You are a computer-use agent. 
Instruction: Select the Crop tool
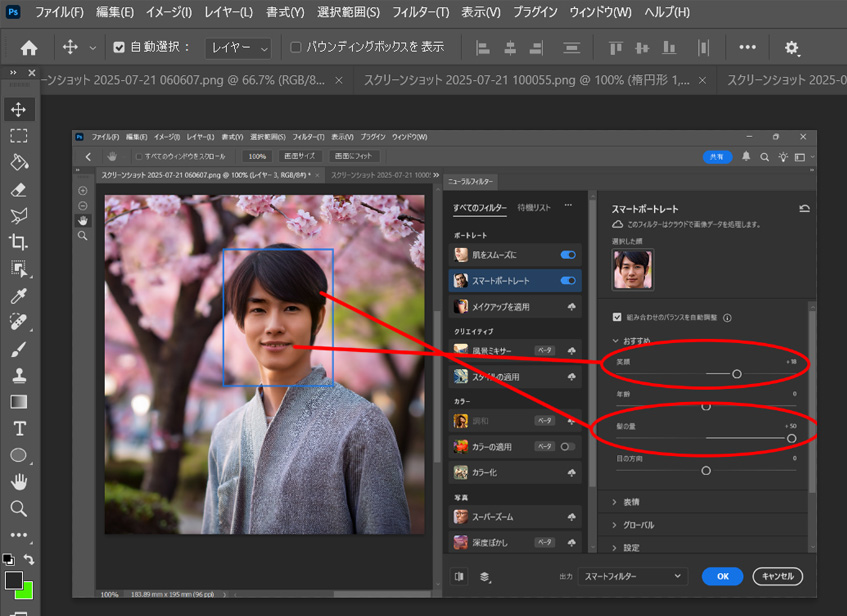(19, 242)
